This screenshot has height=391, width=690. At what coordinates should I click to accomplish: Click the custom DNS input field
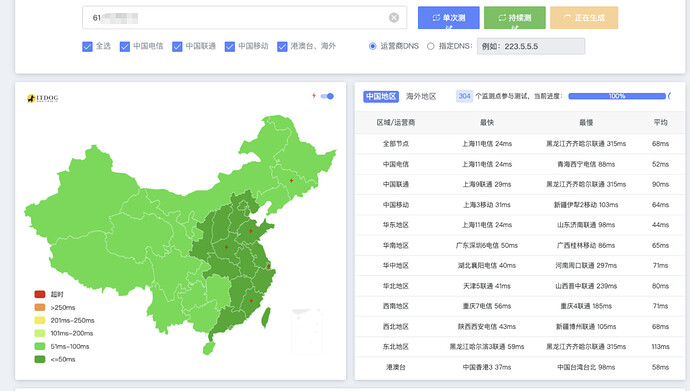[x=531, y=46]
